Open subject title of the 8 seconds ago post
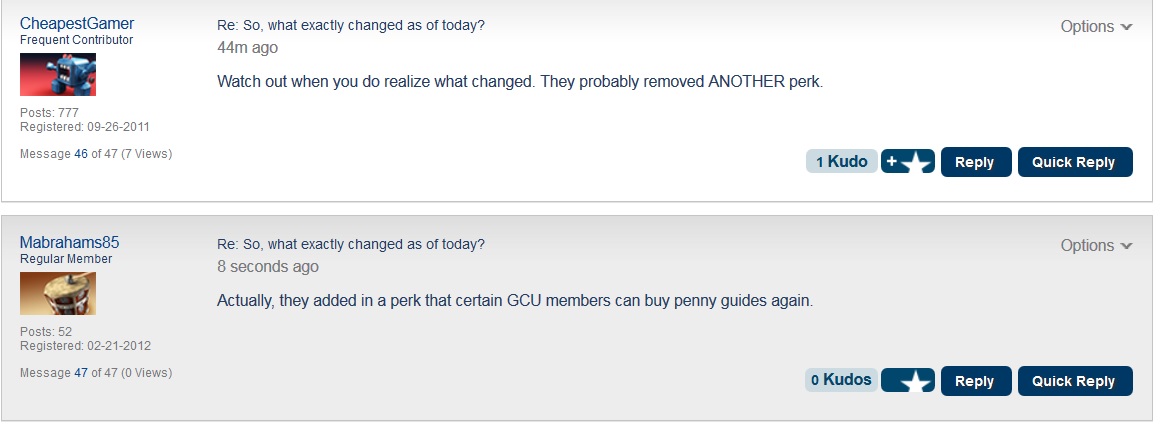The height and width of the screenshot is (426, 1162). [x=351, y=244]
